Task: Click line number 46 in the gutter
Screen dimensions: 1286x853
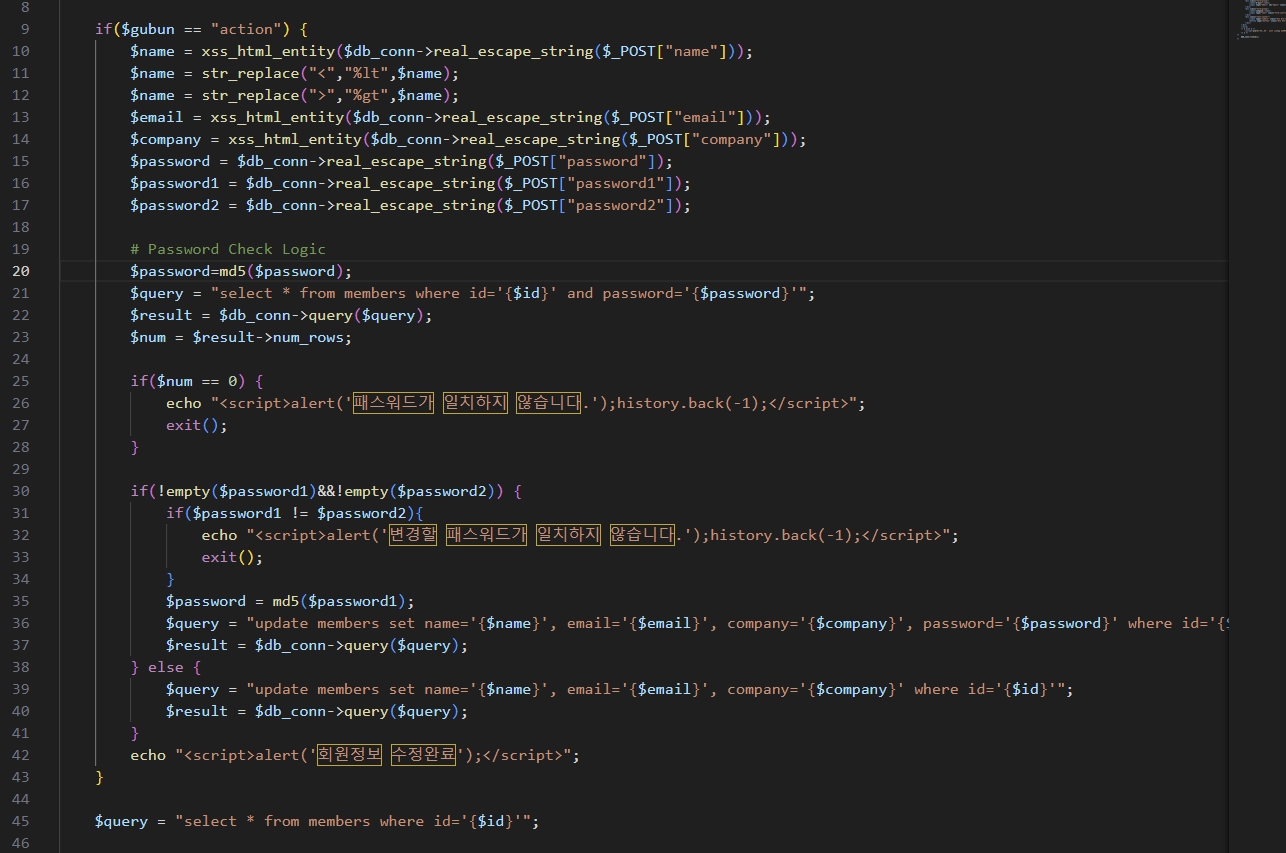Action: [x=21, y=843]
